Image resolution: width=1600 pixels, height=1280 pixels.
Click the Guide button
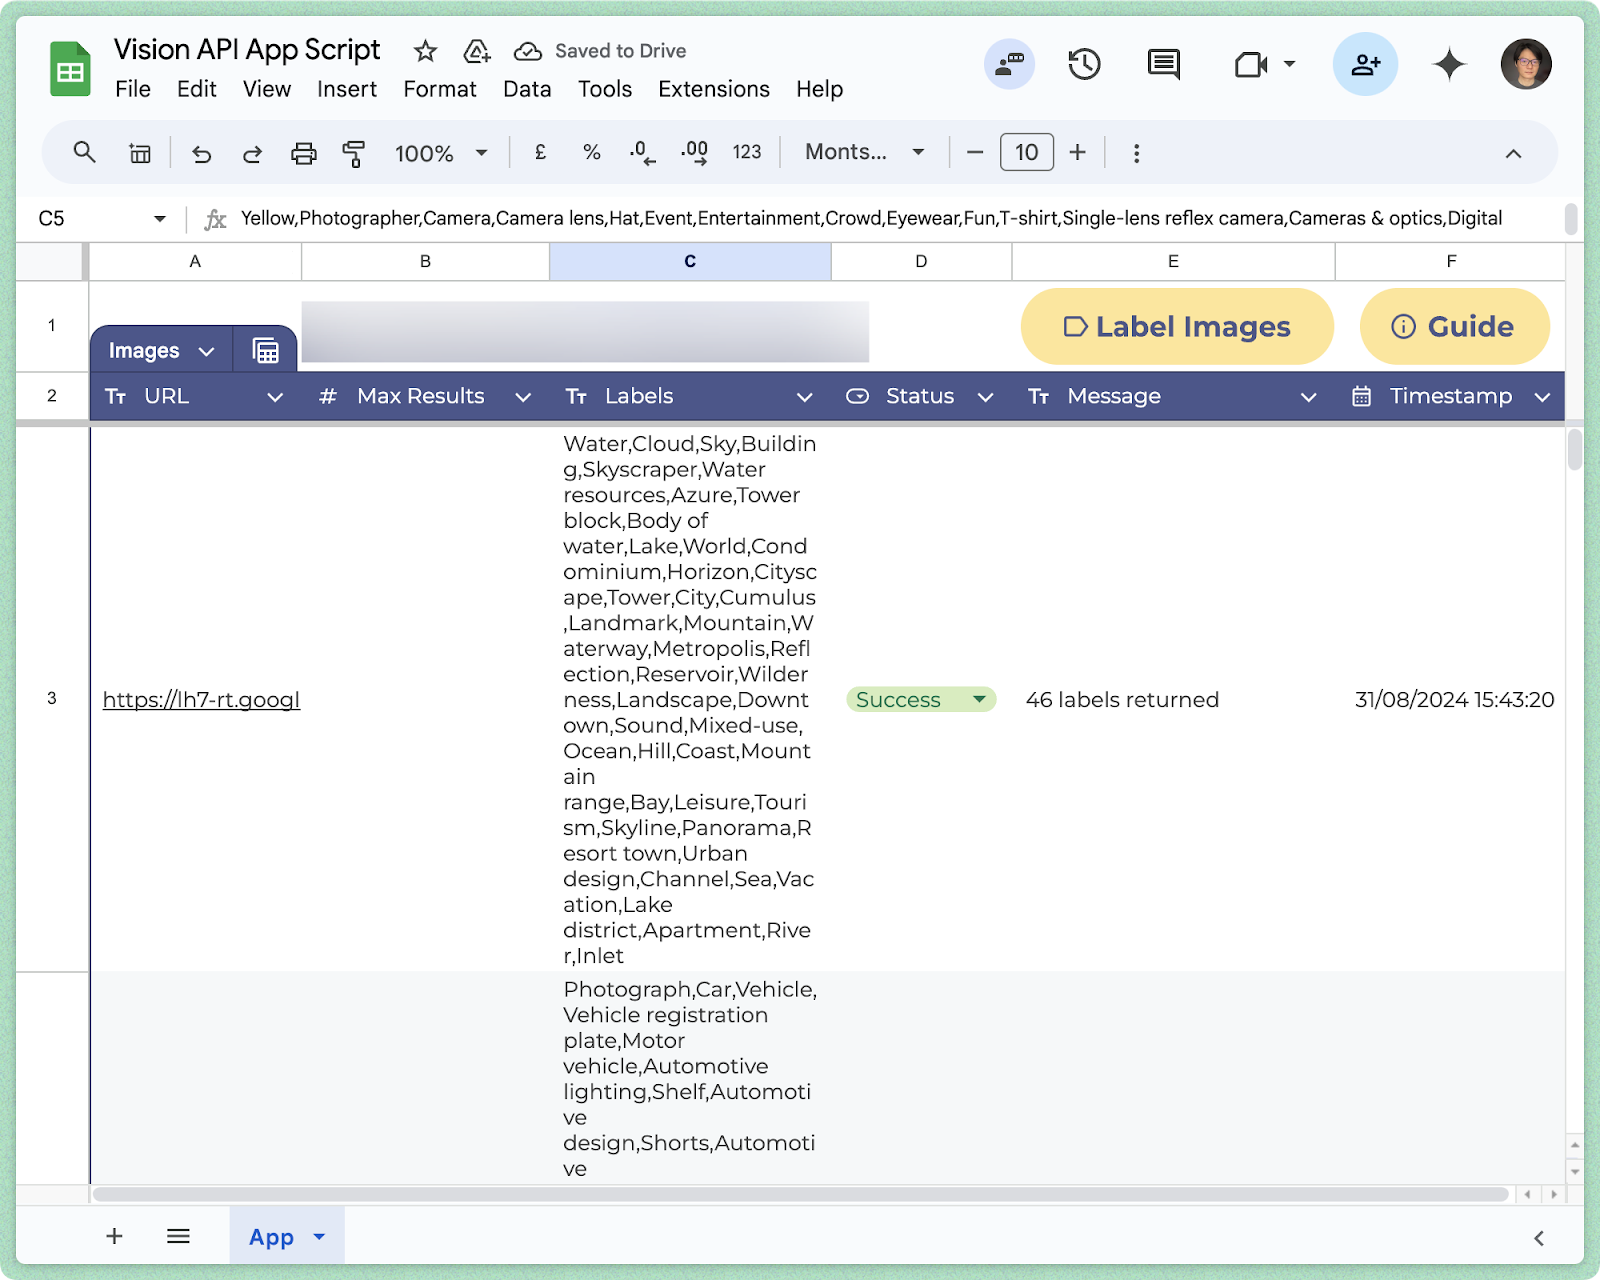[1455, 326]
